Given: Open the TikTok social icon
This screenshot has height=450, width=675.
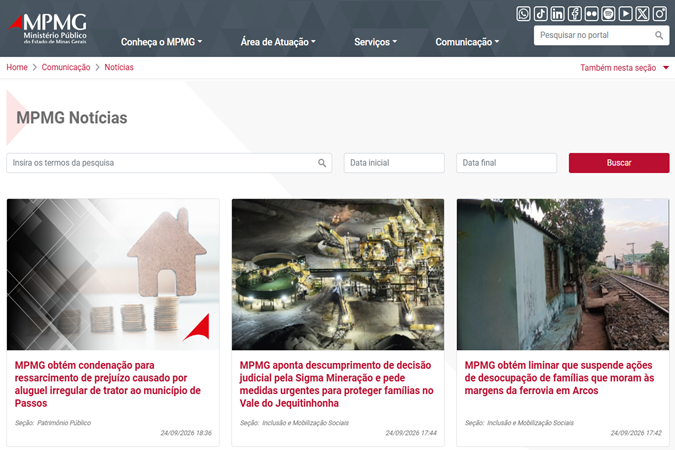Looking at the screenshot, I should click(541, 14).
